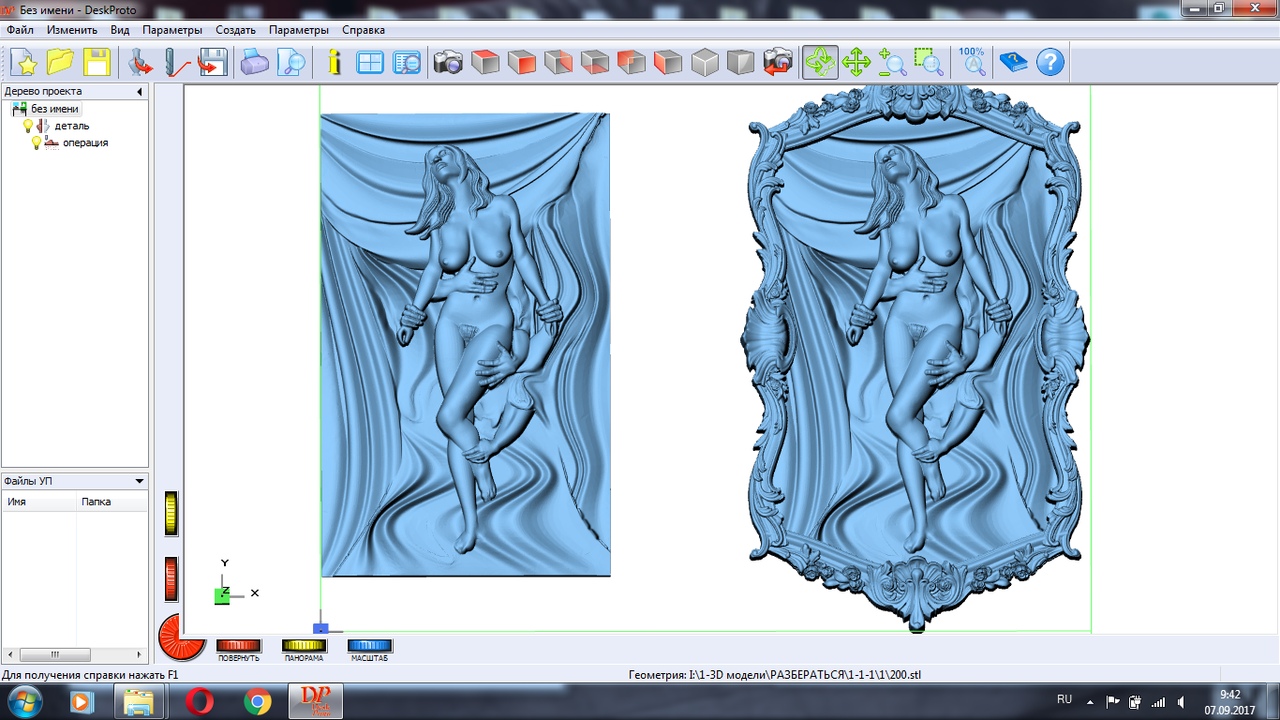
Task: Click the blue МАСШТАБ thumbwheel
Action: point(369,646)
